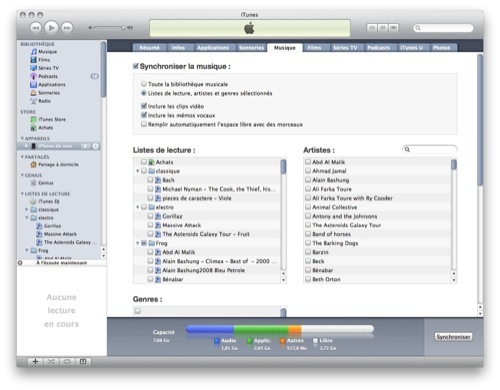Select Listes de lecture, artistes et genres option
The width and height of the screenshot is (500, 390).
(144, 93)
